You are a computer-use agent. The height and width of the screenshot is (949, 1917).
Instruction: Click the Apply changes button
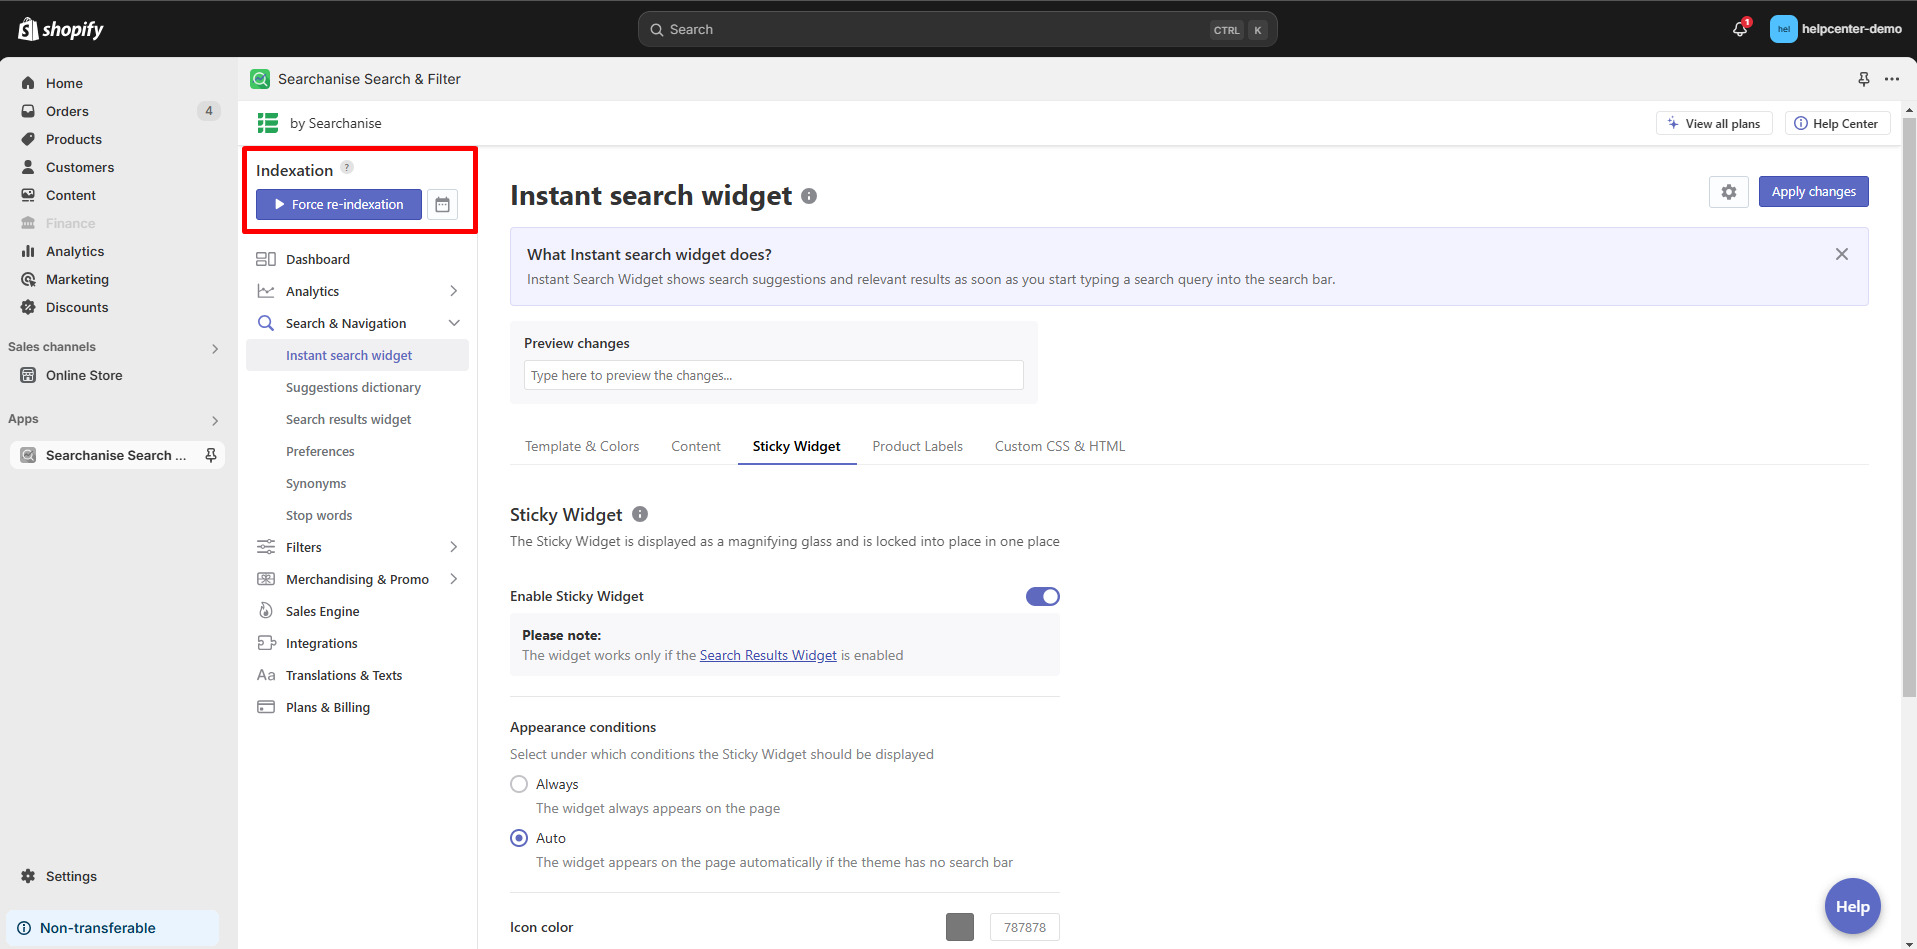point(1812,191)
